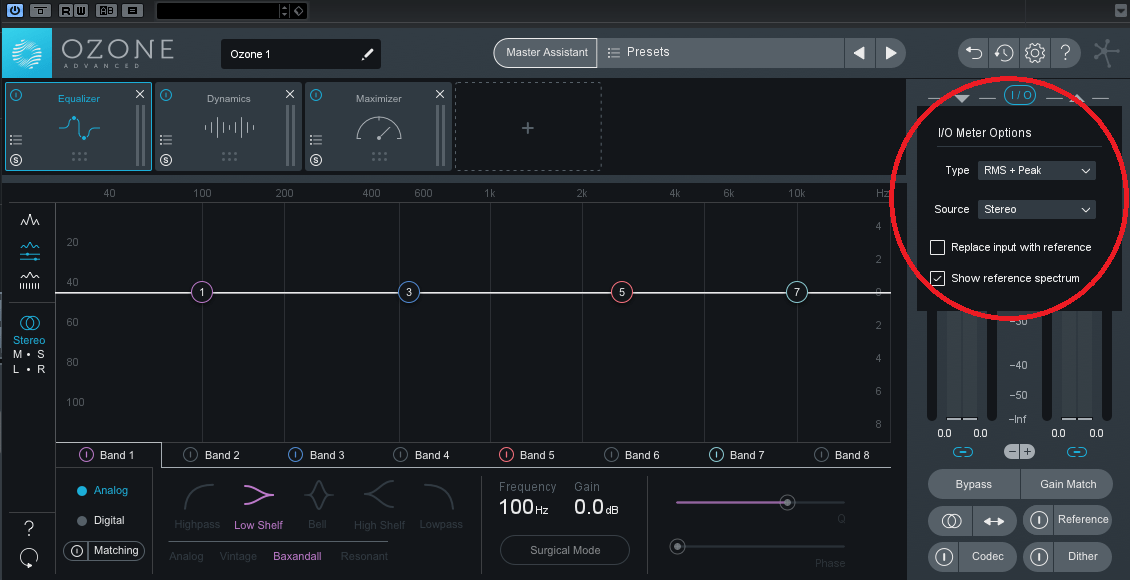The width and height of the screenshot is (1130, 580).
Task: Open the meter Type dropdown
Action: [1036, 171]
